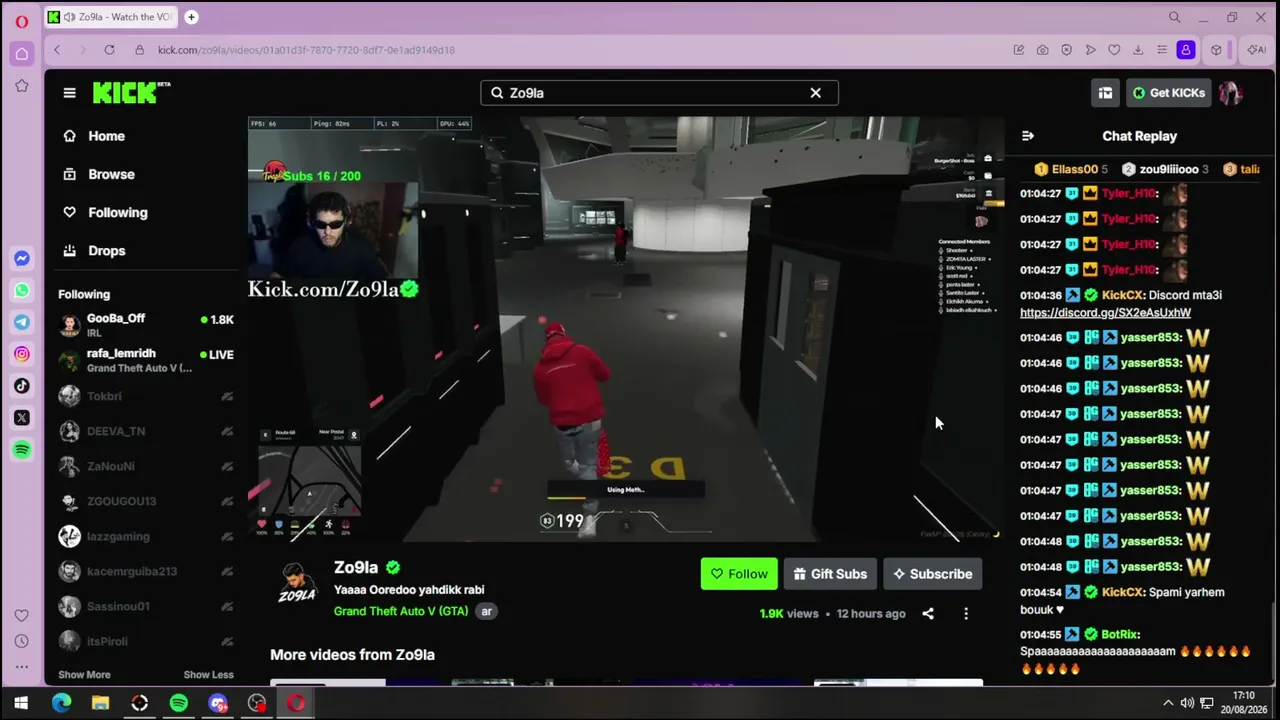Open the Kick shop icon

click(1105, 93)
